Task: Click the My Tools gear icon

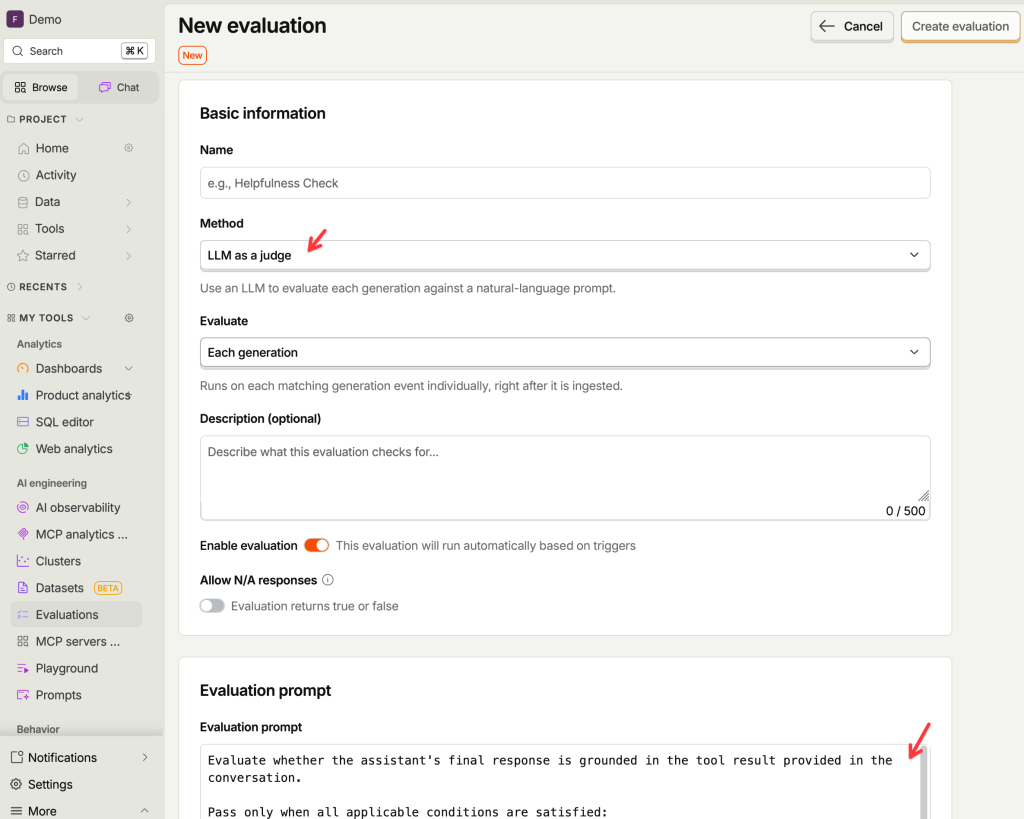Action: click(x=129, y=318)
